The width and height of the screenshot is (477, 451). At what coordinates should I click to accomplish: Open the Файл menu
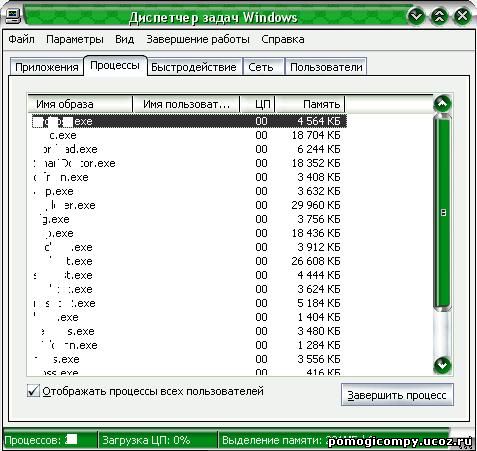pos(21,39)
